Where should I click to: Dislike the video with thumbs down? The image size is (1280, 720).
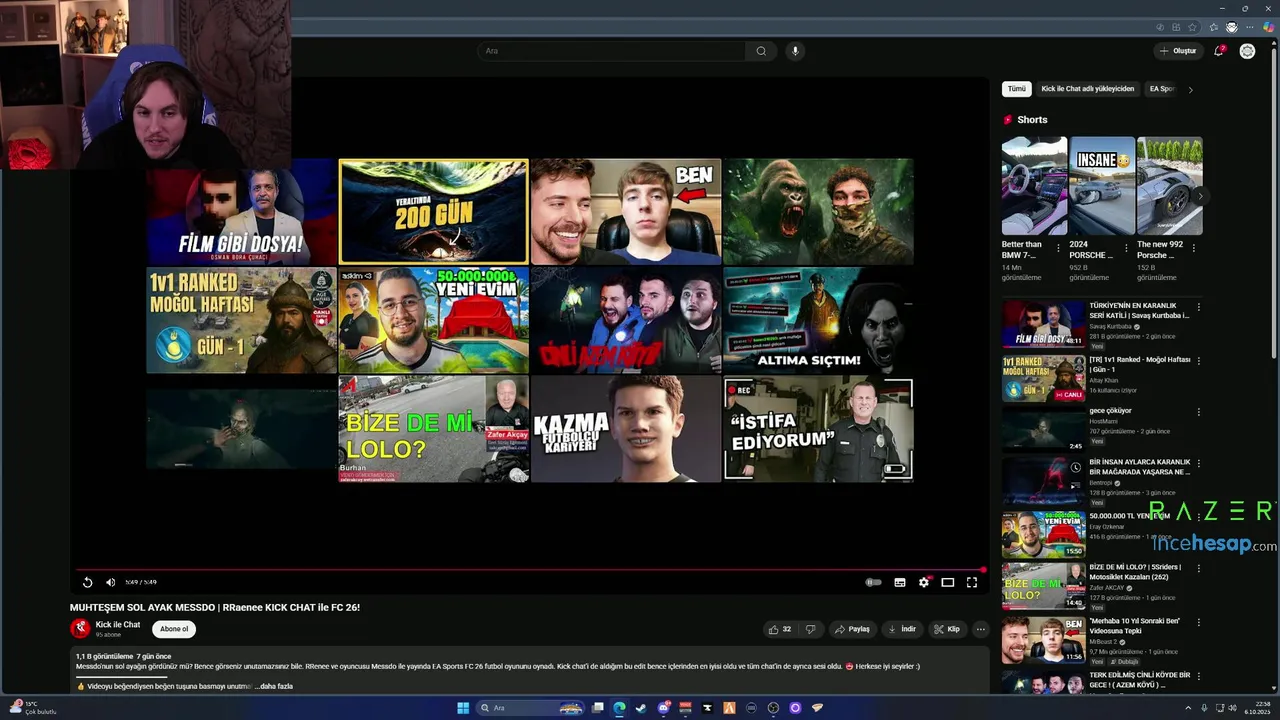811,629
